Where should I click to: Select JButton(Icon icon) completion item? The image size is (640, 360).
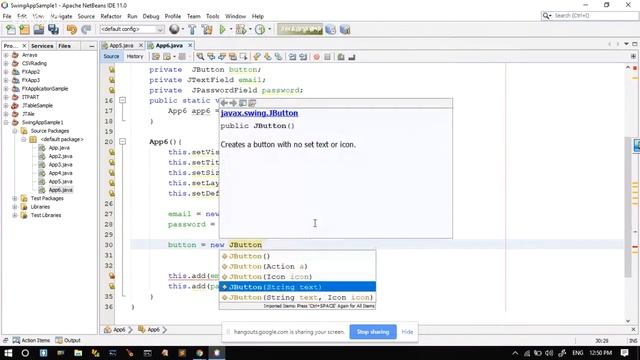click(297, 277)
